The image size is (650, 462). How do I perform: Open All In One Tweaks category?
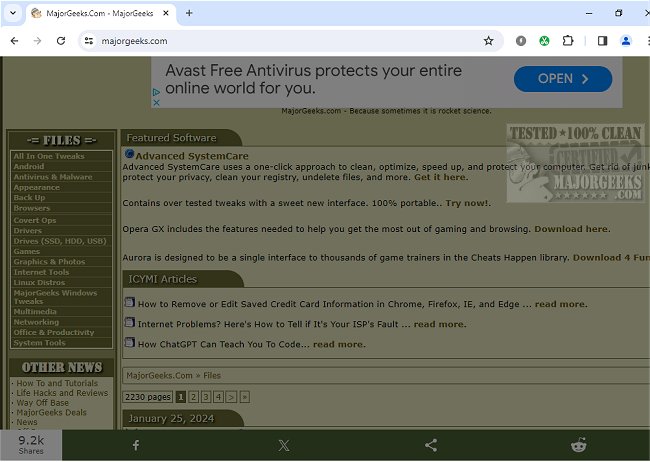click(x=49, y=156)
